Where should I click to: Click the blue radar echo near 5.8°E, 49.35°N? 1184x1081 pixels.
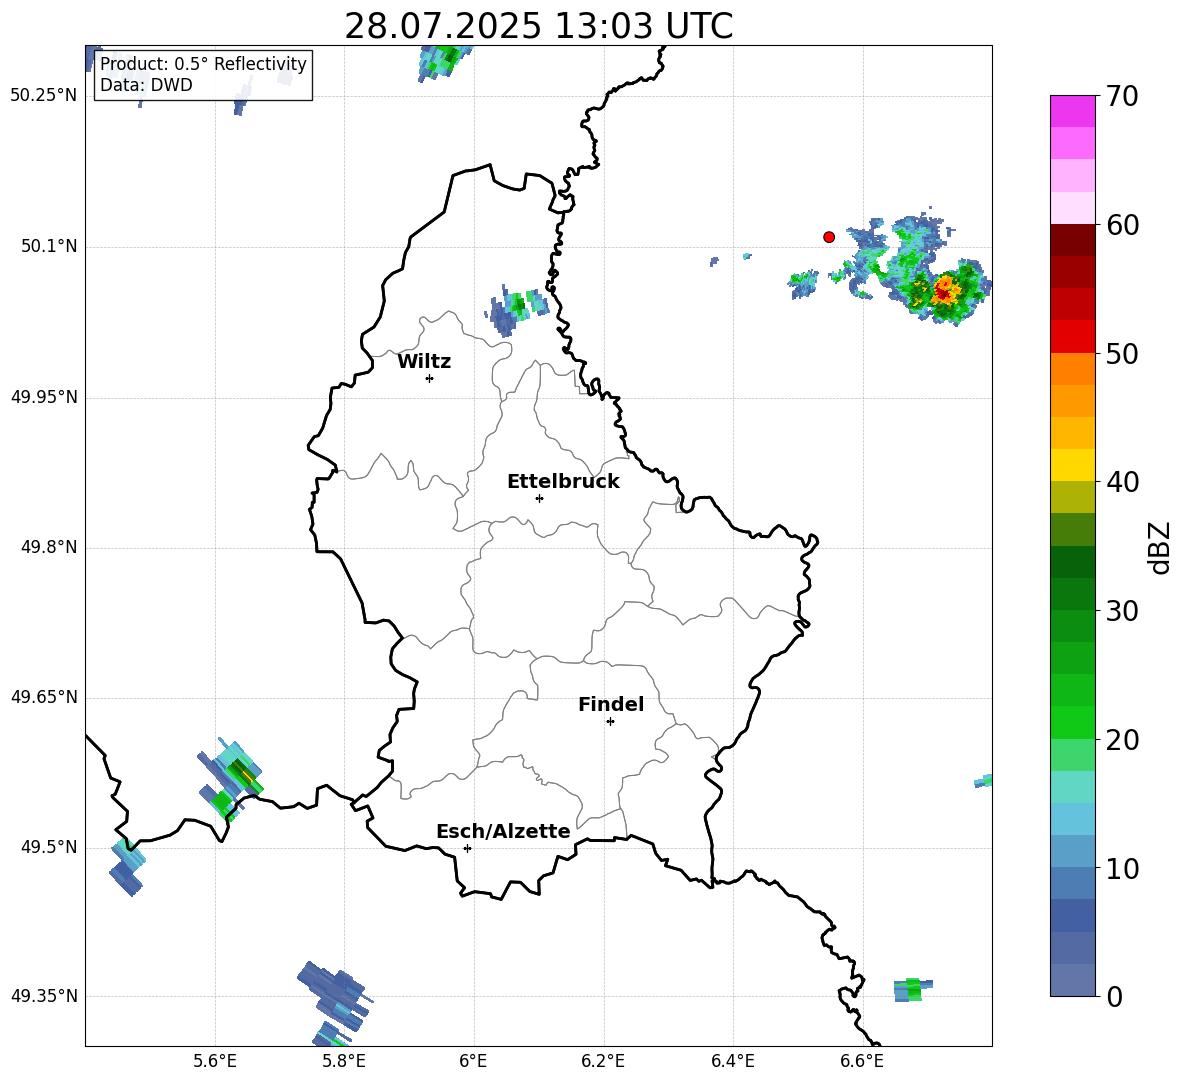(334, 996)
